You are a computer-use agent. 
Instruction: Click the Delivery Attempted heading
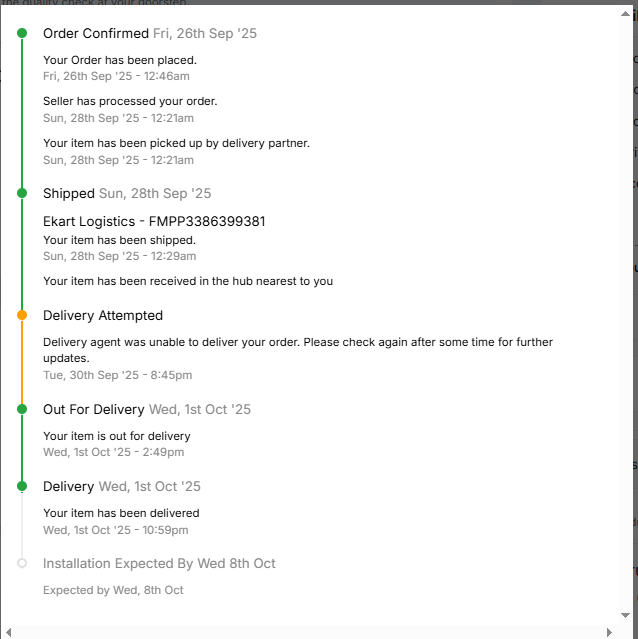point(103,315)
